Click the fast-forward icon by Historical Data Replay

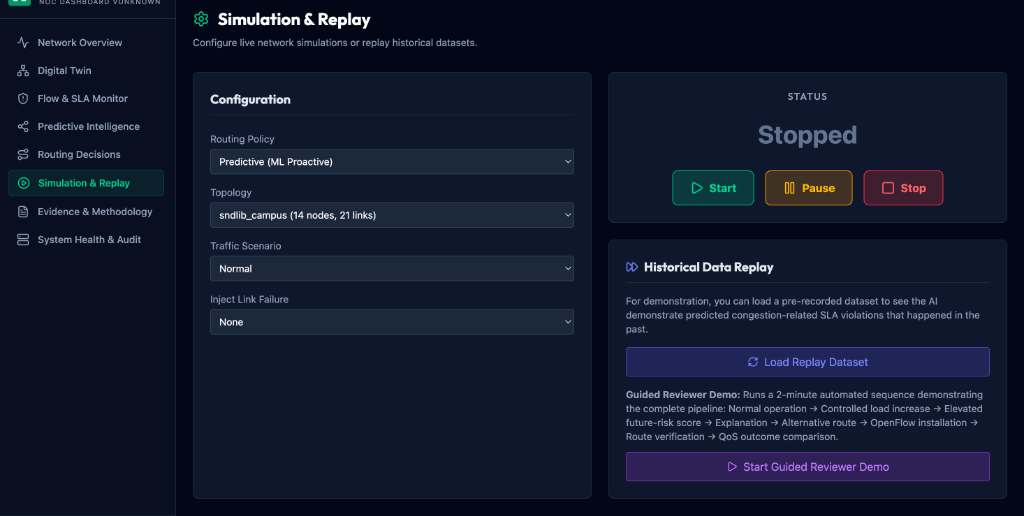(632, 267)
